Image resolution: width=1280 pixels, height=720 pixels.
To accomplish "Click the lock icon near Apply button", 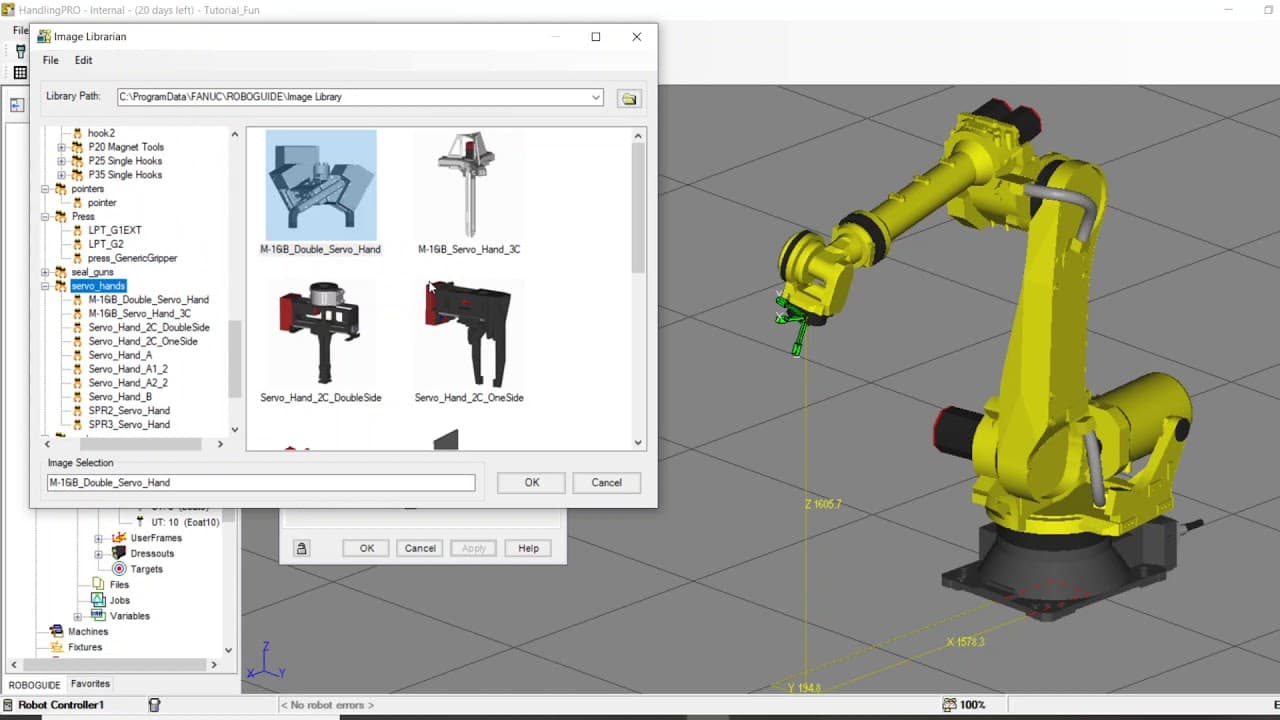I will [x=303, y=548].
